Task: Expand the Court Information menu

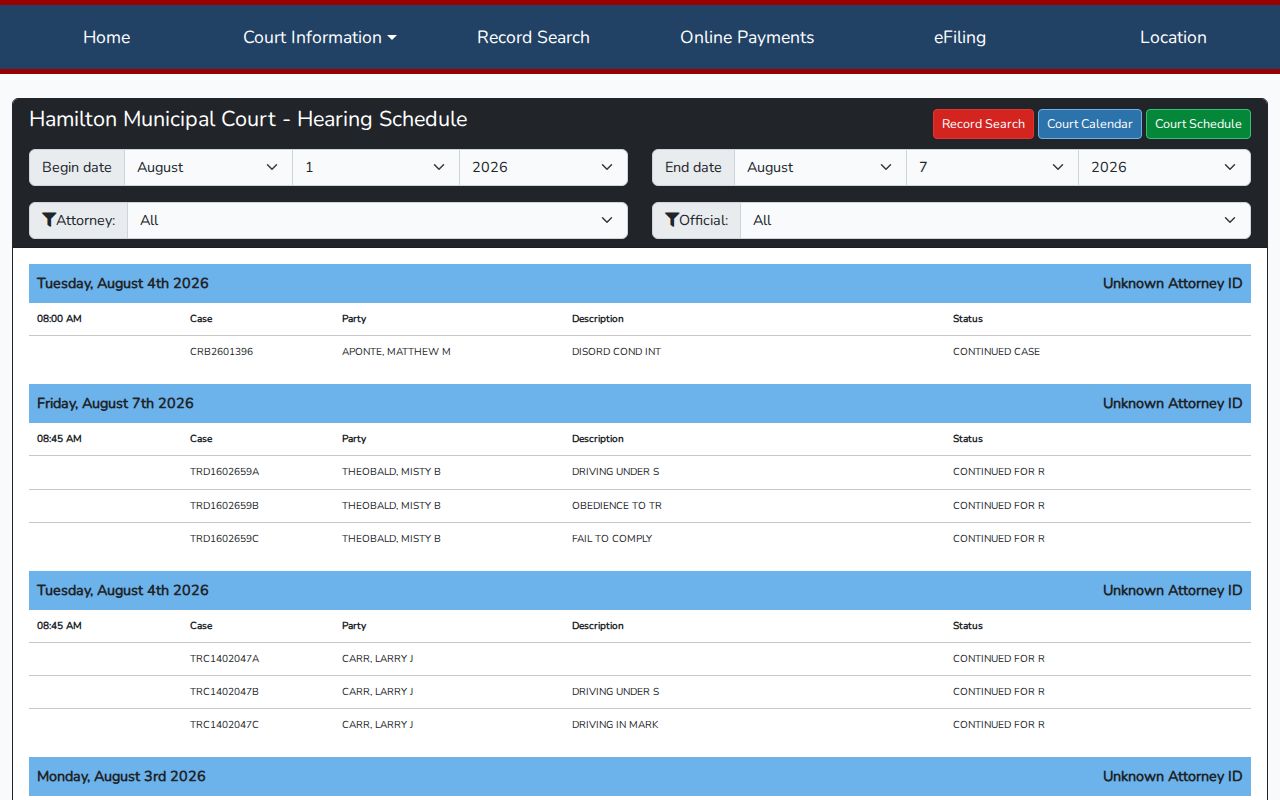Action: point(320,37)
